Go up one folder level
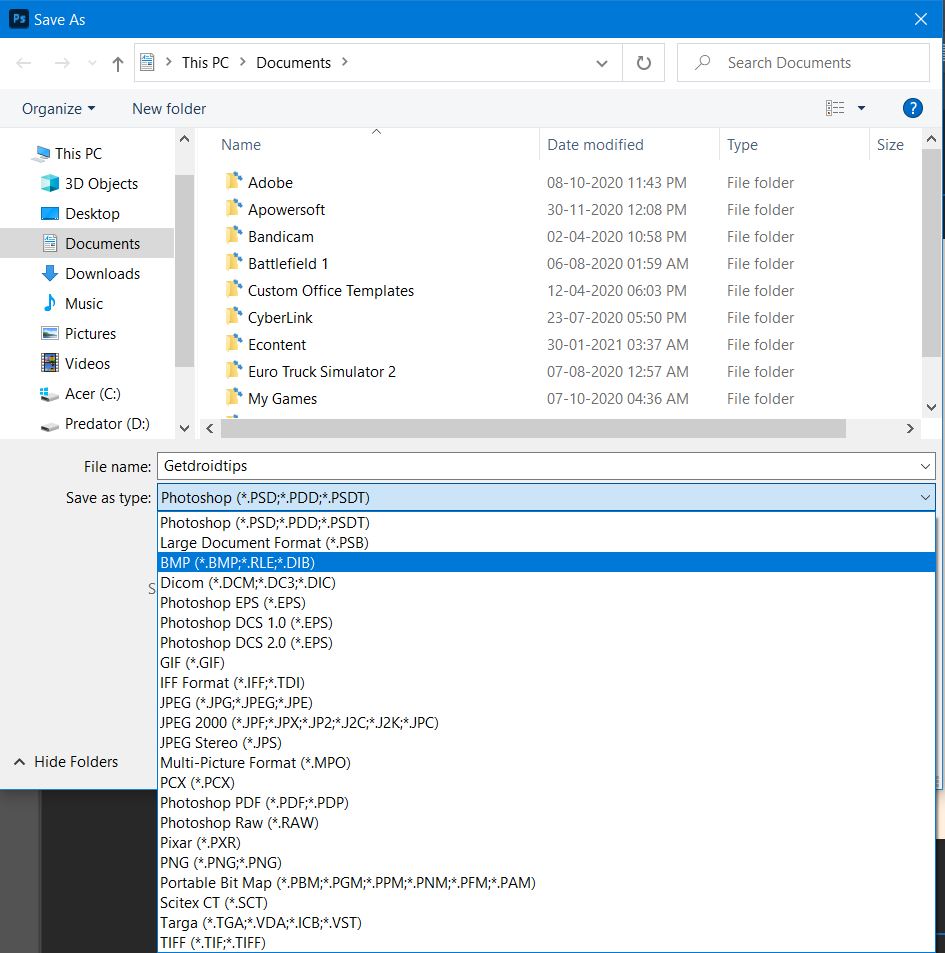Viewport: 945px width, 953px height. [118, 63]
